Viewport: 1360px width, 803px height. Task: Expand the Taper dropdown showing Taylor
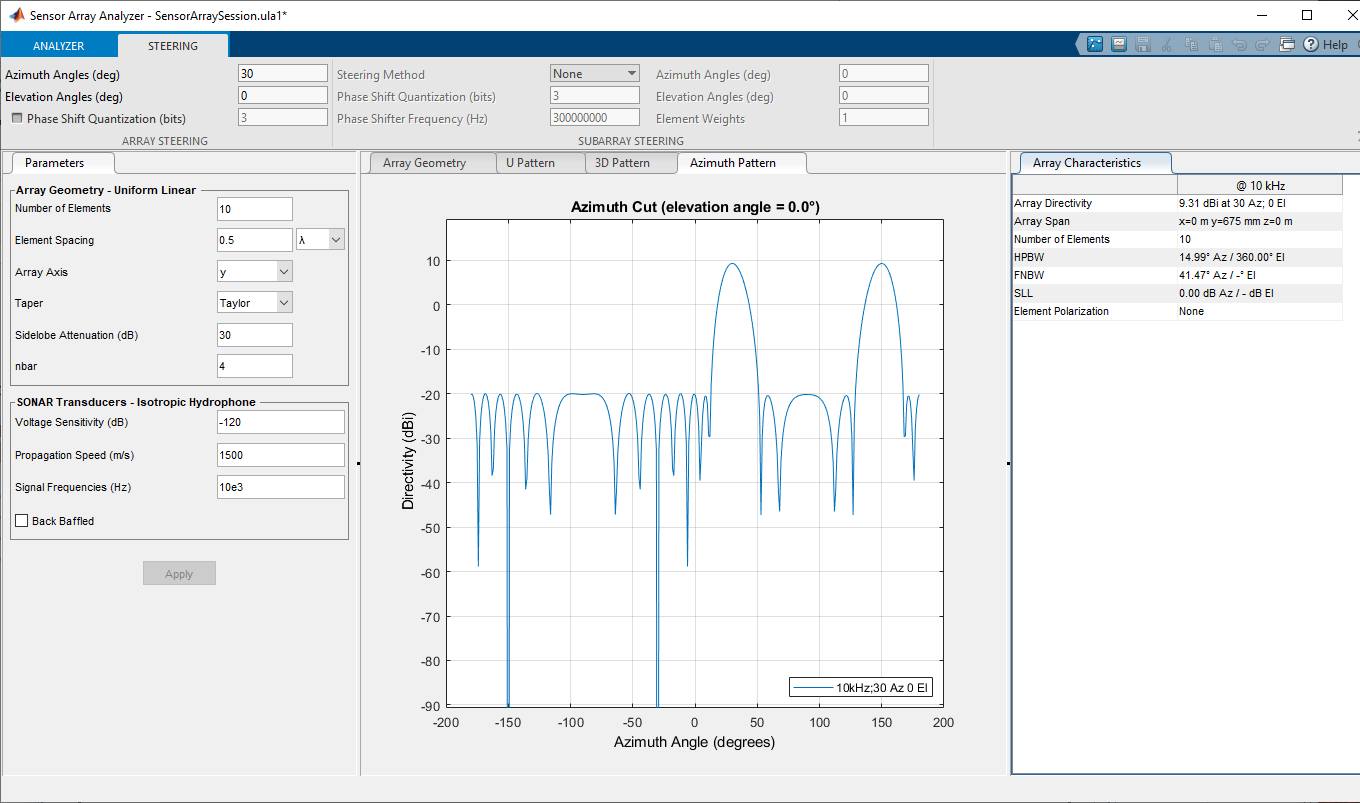tap(255, 303)
